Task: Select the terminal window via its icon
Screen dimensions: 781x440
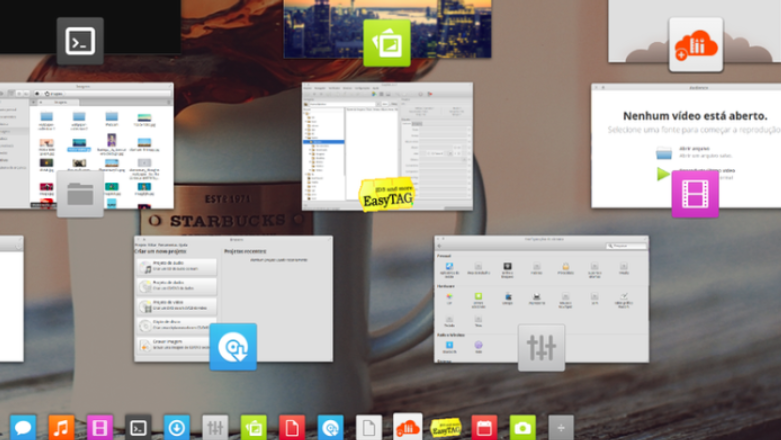Action: [x=80, y=41]
